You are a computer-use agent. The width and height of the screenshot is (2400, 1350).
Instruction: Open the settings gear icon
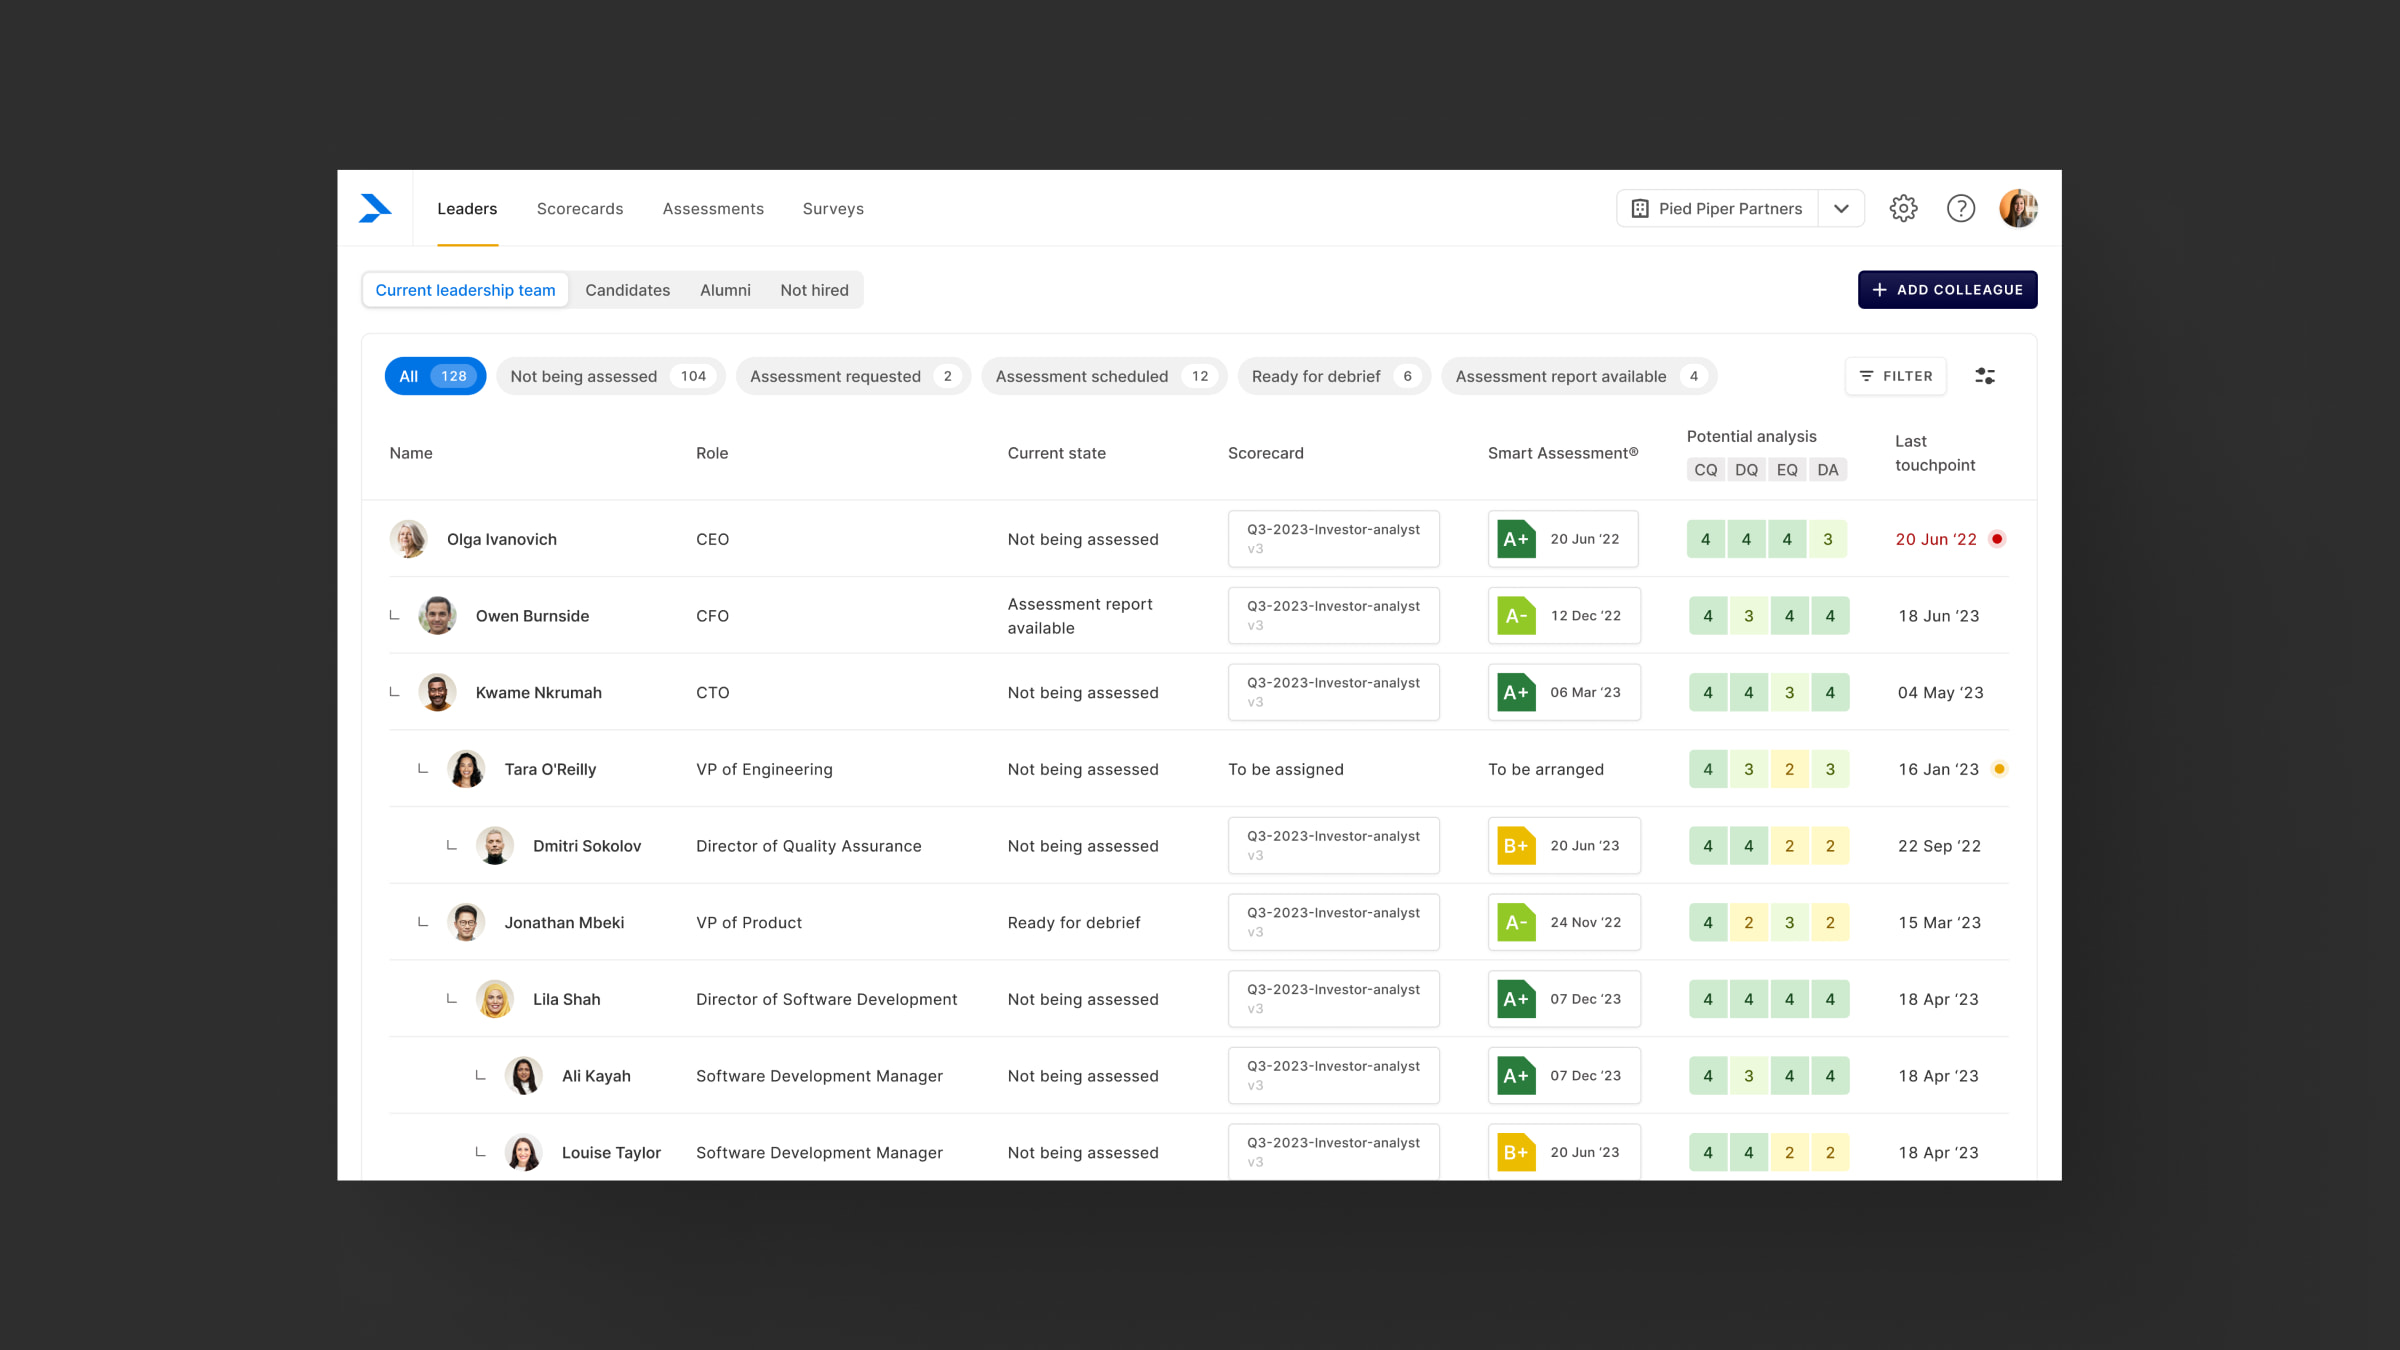pos(1903,208)
